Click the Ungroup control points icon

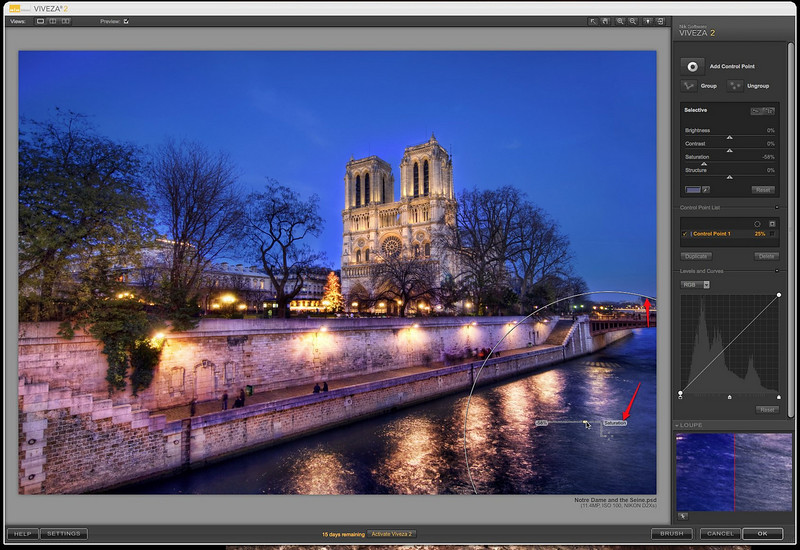tap(735, 86)
